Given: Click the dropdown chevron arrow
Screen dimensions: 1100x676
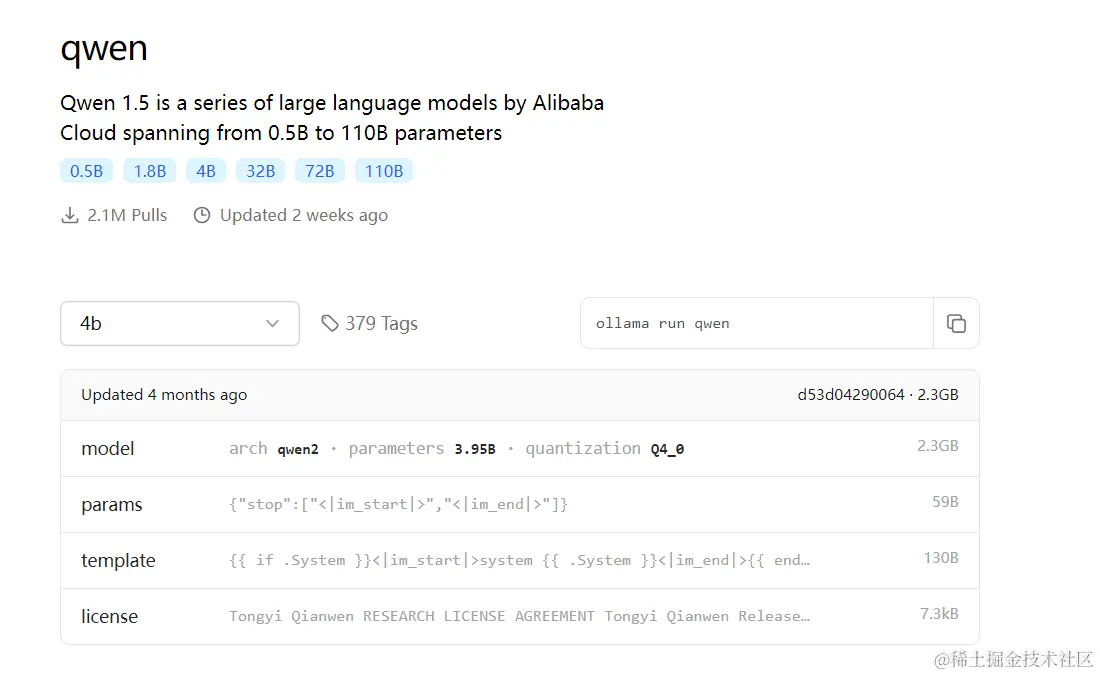Looking at the screenshot, I should point(272,323).
